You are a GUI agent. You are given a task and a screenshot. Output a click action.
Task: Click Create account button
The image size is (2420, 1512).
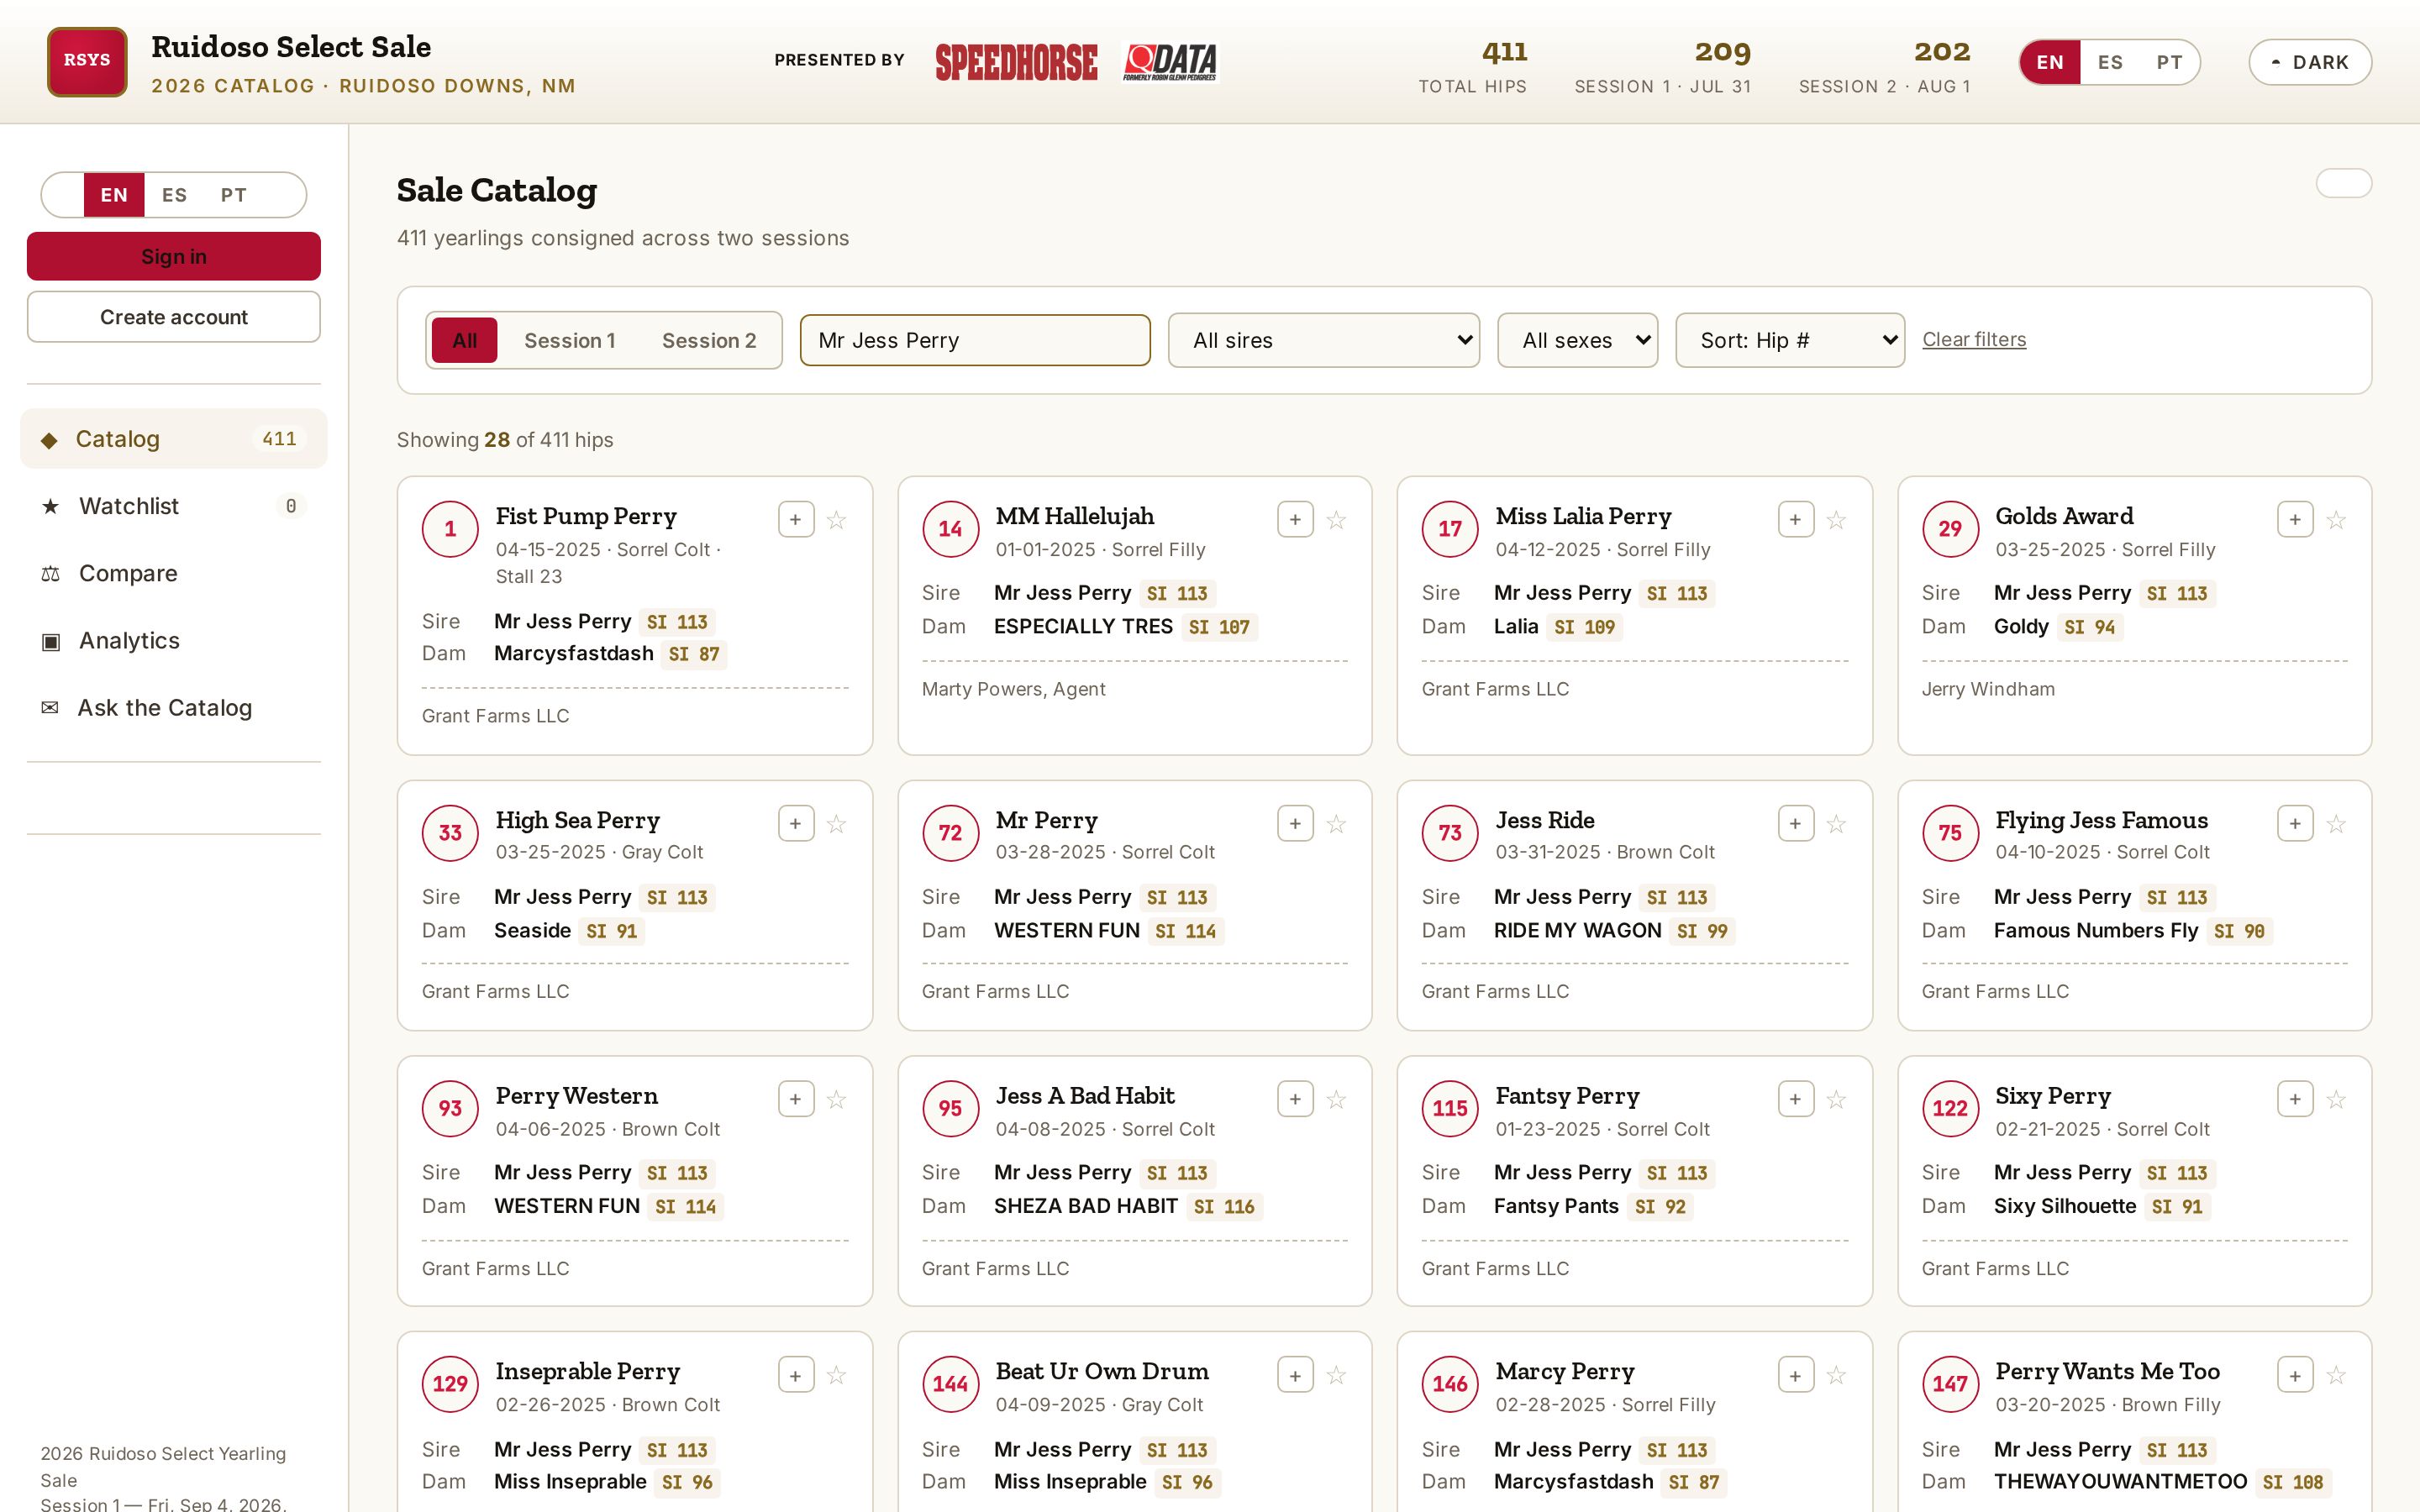pos(174,317)
